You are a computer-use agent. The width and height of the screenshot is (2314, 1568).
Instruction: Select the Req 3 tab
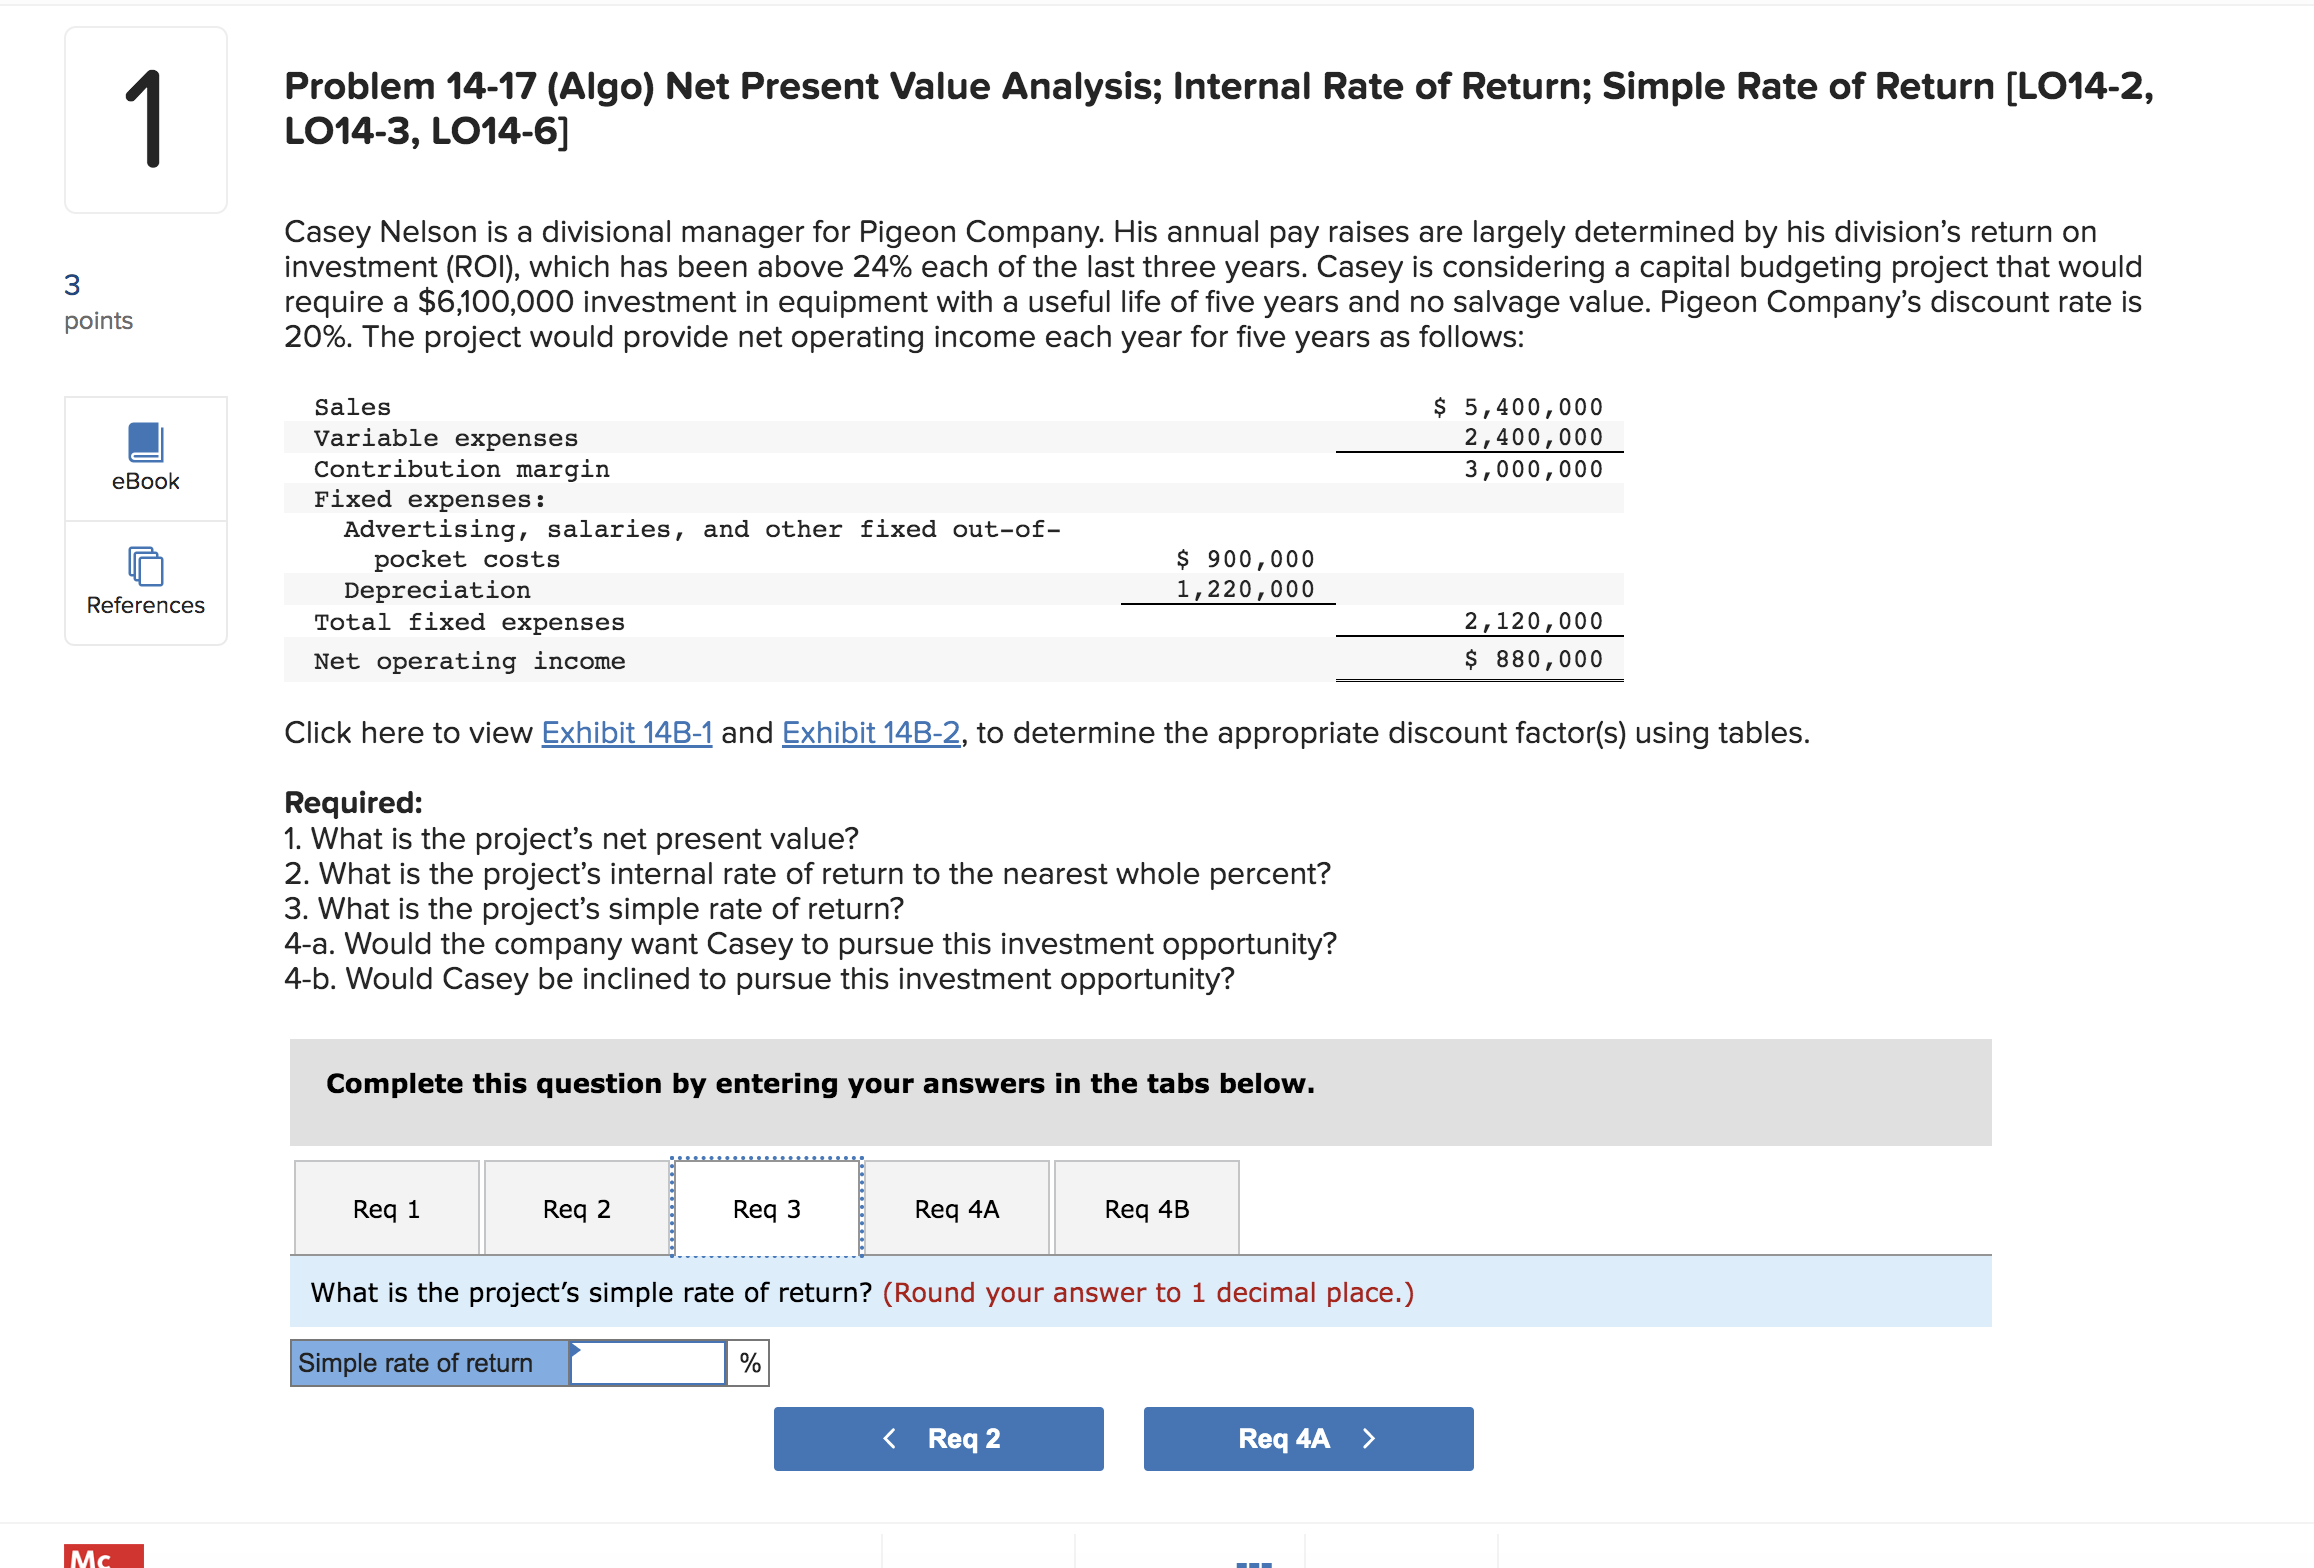[x=767, y=1208]
